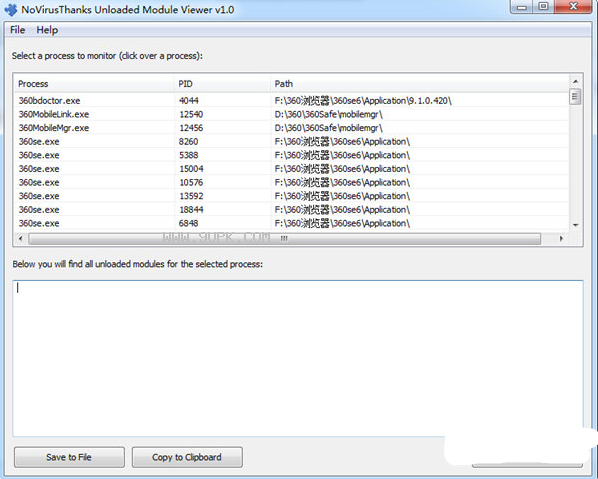This screenshot has height=479, width=598.
Task: Click the PID cell 12456
Action: [x=191, y=128]
